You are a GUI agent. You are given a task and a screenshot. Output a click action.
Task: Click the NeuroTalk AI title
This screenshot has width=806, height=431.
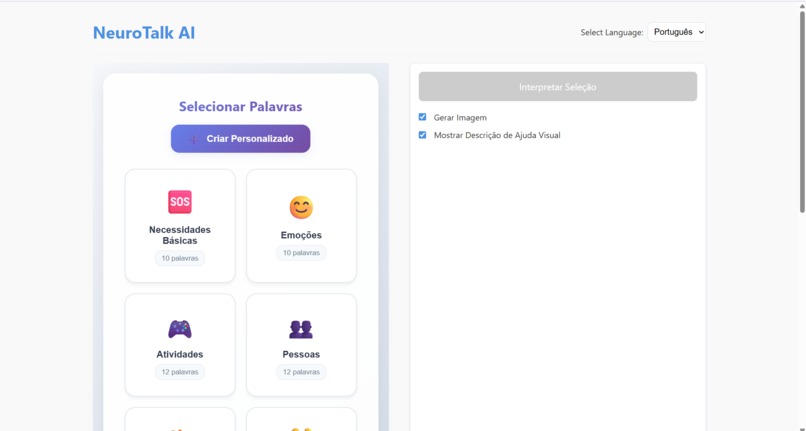pyautogui.click(x=144, y=33)
